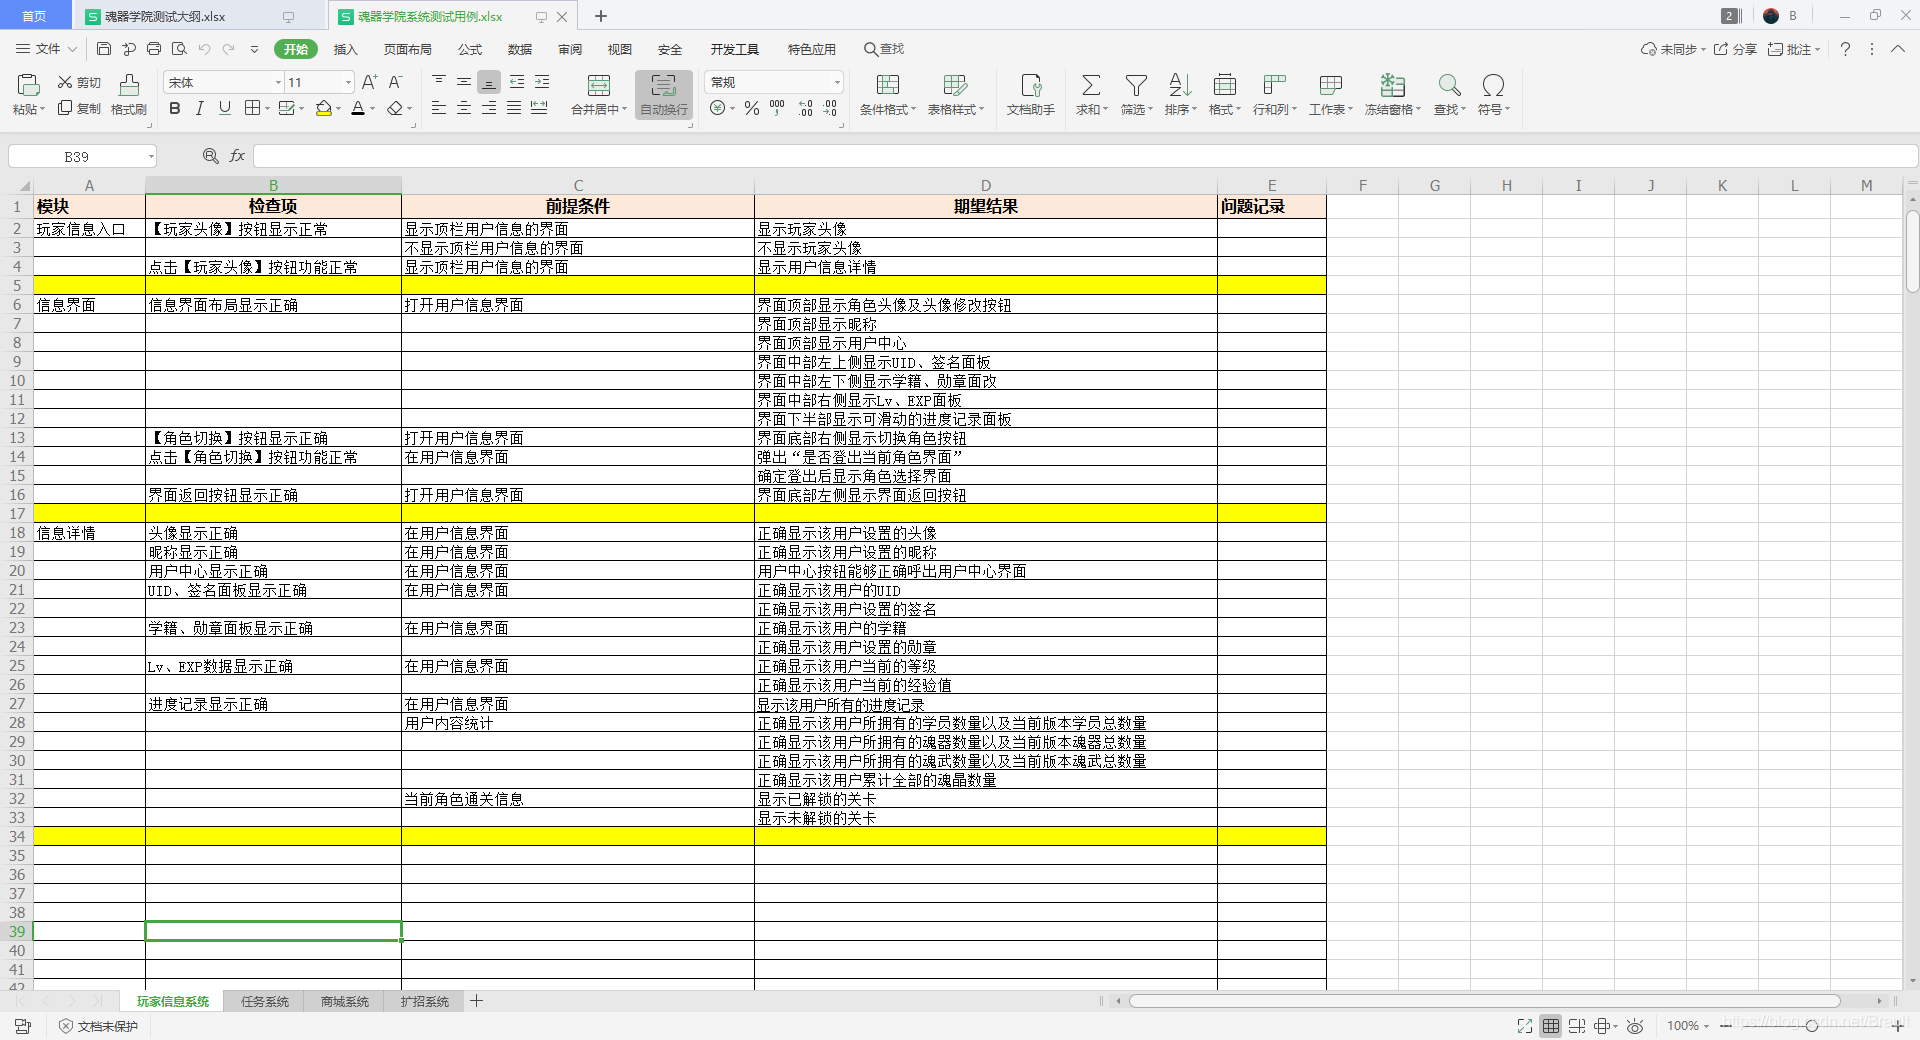
Task: Open 文档助手 (document assistant)
Action: tap(1031, 96)
